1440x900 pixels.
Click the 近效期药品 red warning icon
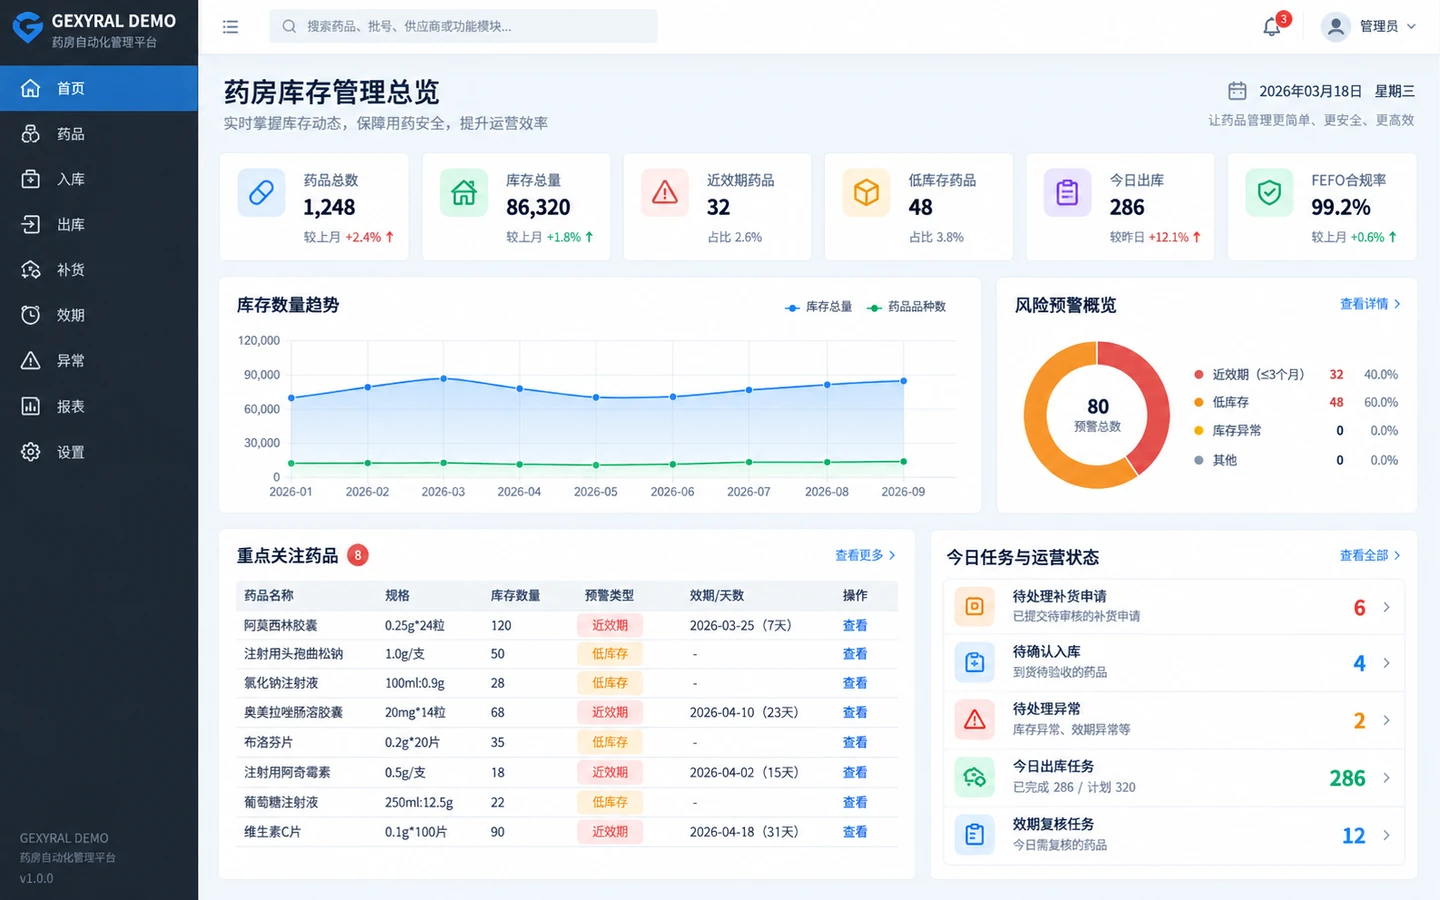tap(665, 193)
